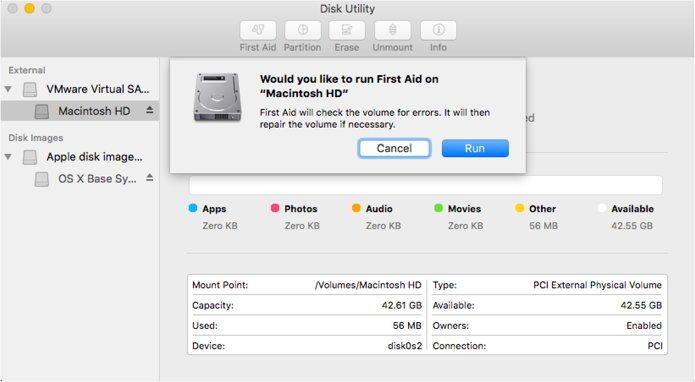Click the Apple disk image drive icon
Screen dimensions: 695x382
click(30, 157)
